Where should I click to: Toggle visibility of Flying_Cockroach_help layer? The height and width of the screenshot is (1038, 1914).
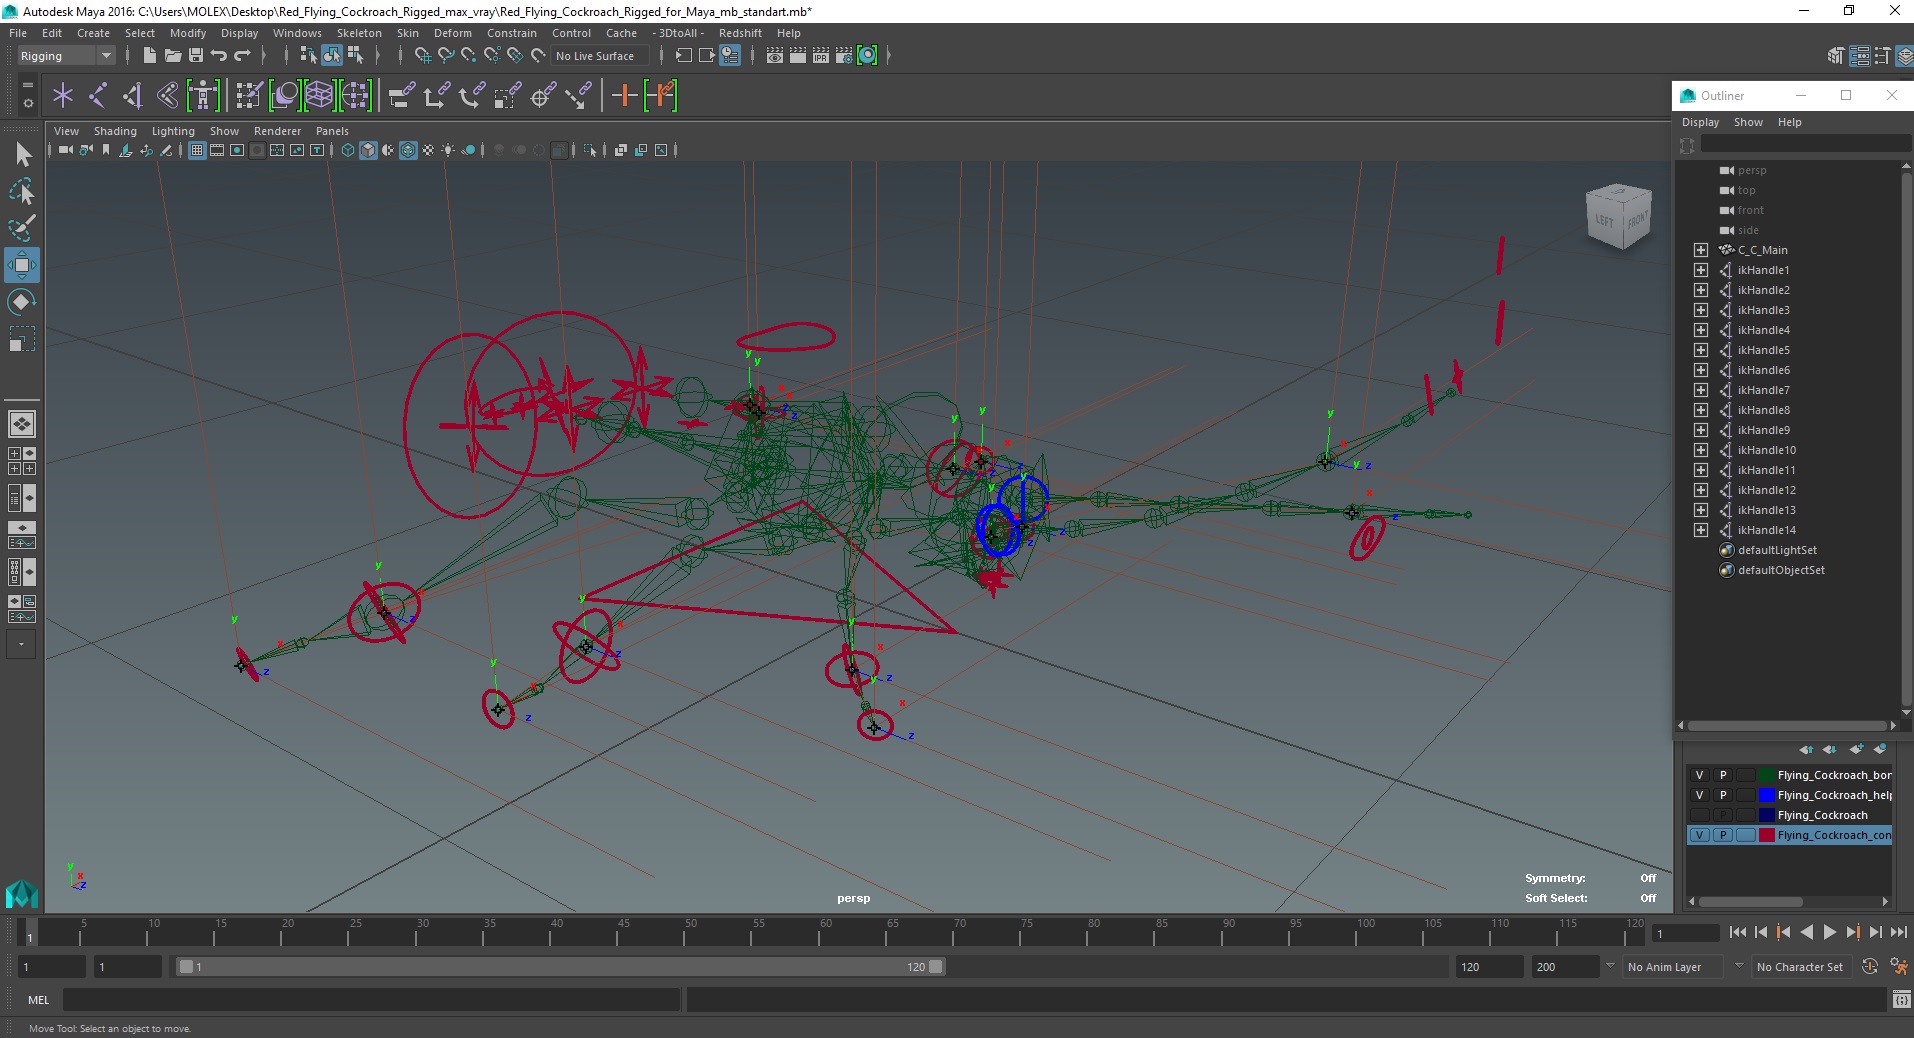(x=1699, y=795)
